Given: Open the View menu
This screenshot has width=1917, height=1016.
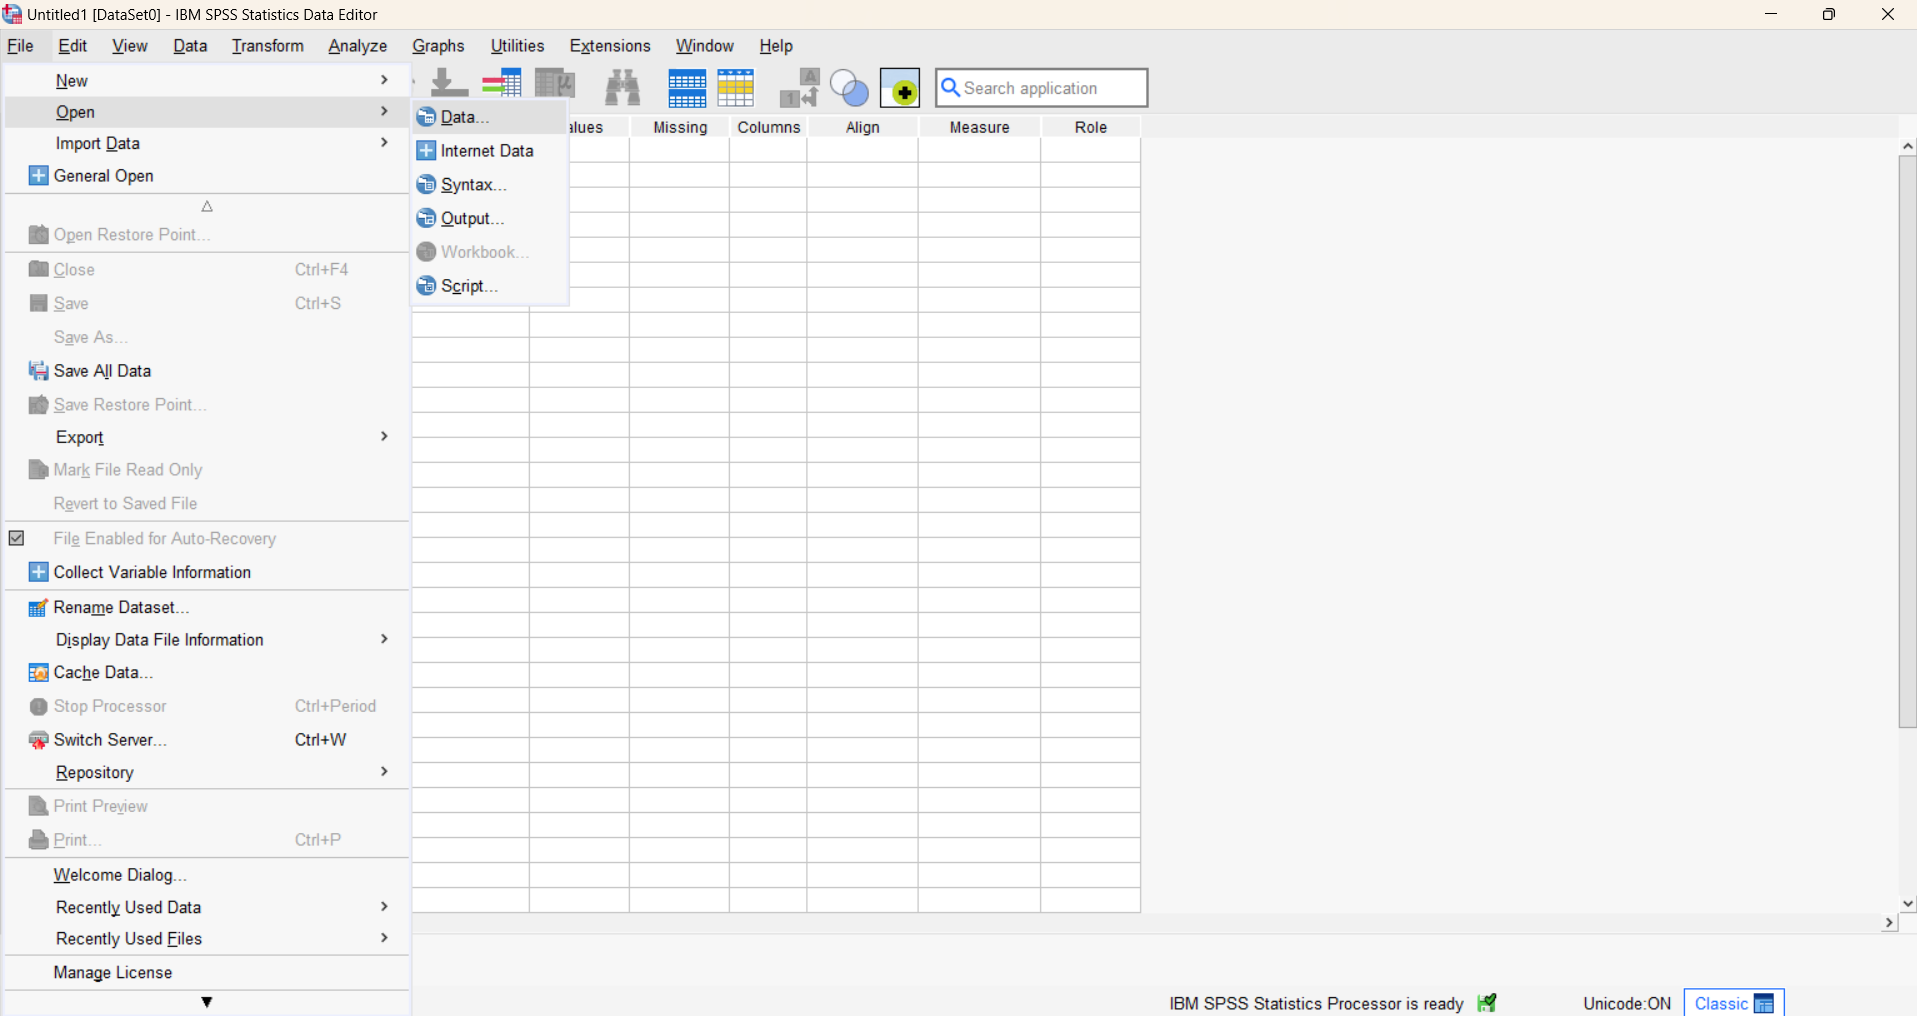Looking at the screenshot, I should [x=130, y=46].
